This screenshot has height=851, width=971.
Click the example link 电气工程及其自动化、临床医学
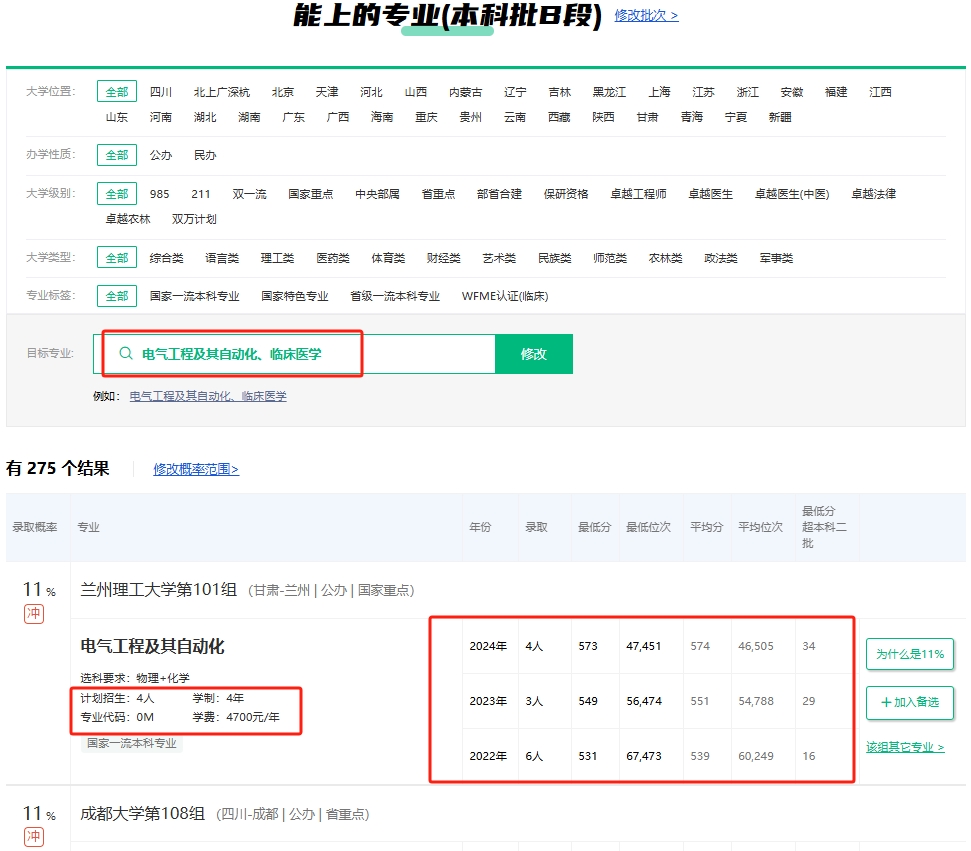click(208, 396)
